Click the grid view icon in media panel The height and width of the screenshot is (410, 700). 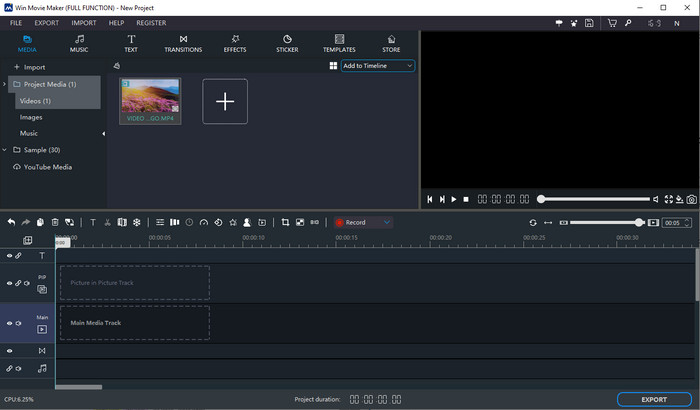click(x=333, y=66)
